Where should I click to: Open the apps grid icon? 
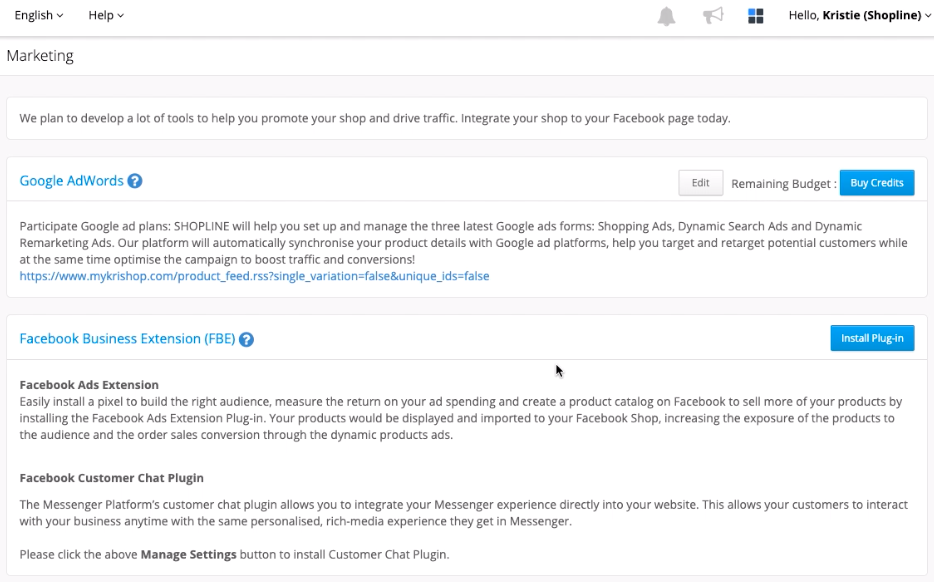pyautogui.click(x=756, y=16)
